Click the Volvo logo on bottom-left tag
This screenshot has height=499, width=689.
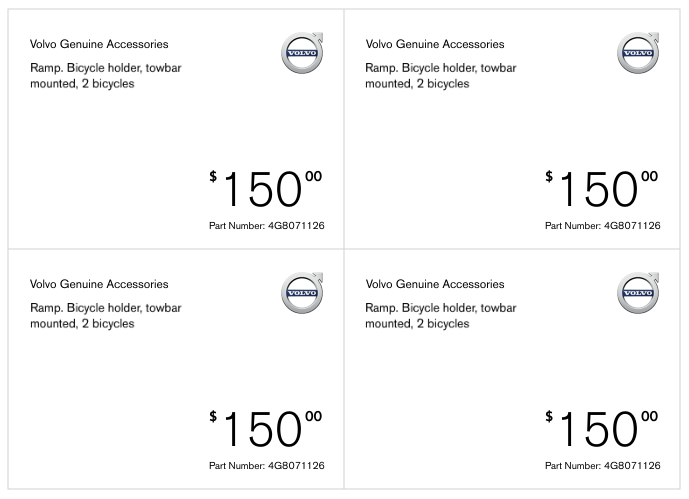[301, 293]
